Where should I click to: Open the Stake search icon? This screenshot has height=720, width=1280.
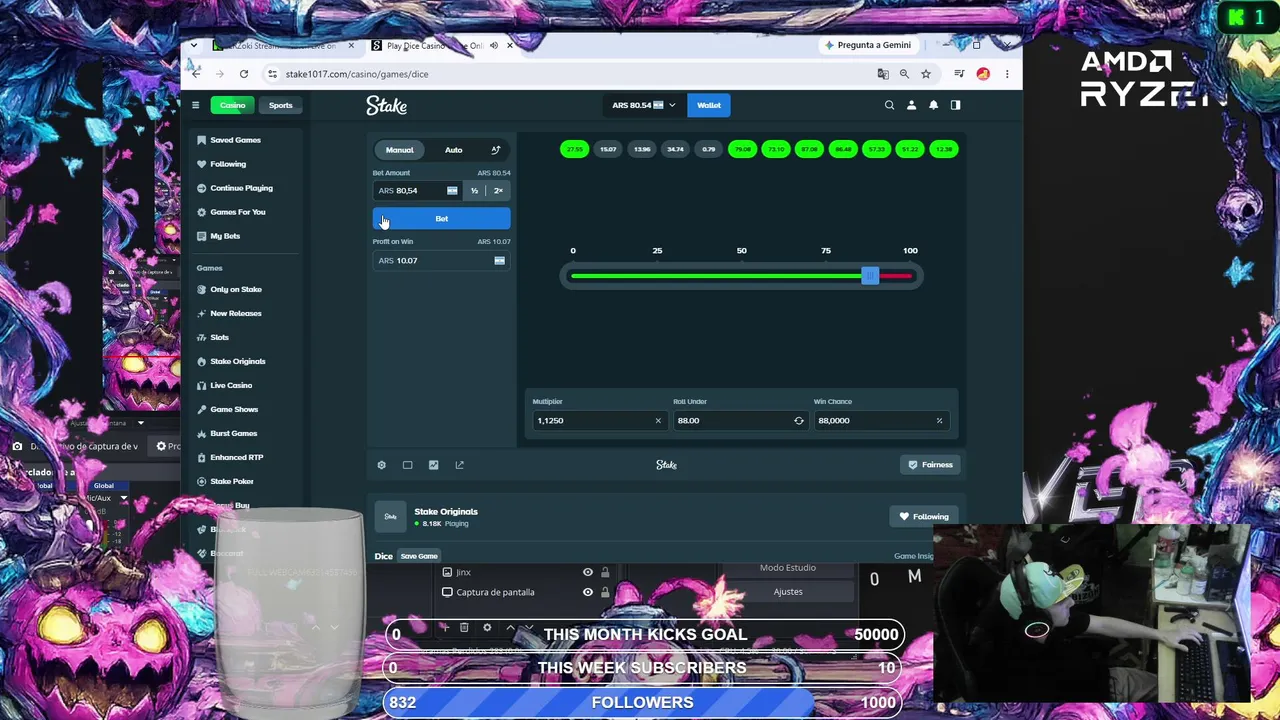(x=889, y=105)
